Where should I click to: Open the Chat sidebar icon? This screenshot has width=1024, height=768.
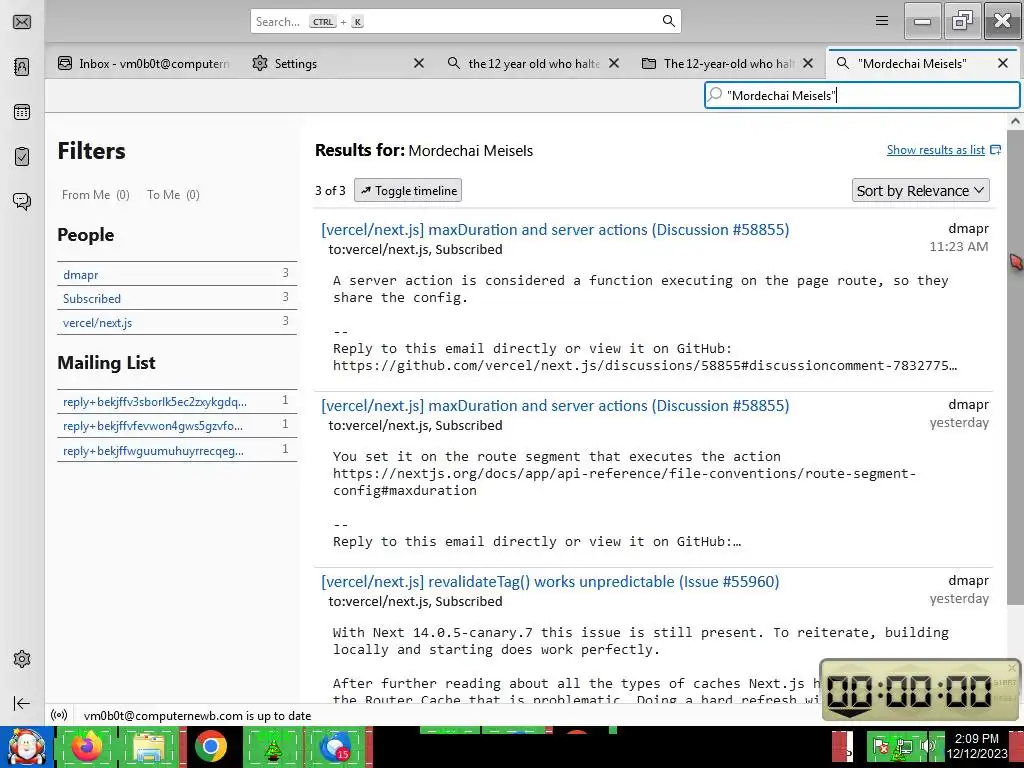click(22, 201)
